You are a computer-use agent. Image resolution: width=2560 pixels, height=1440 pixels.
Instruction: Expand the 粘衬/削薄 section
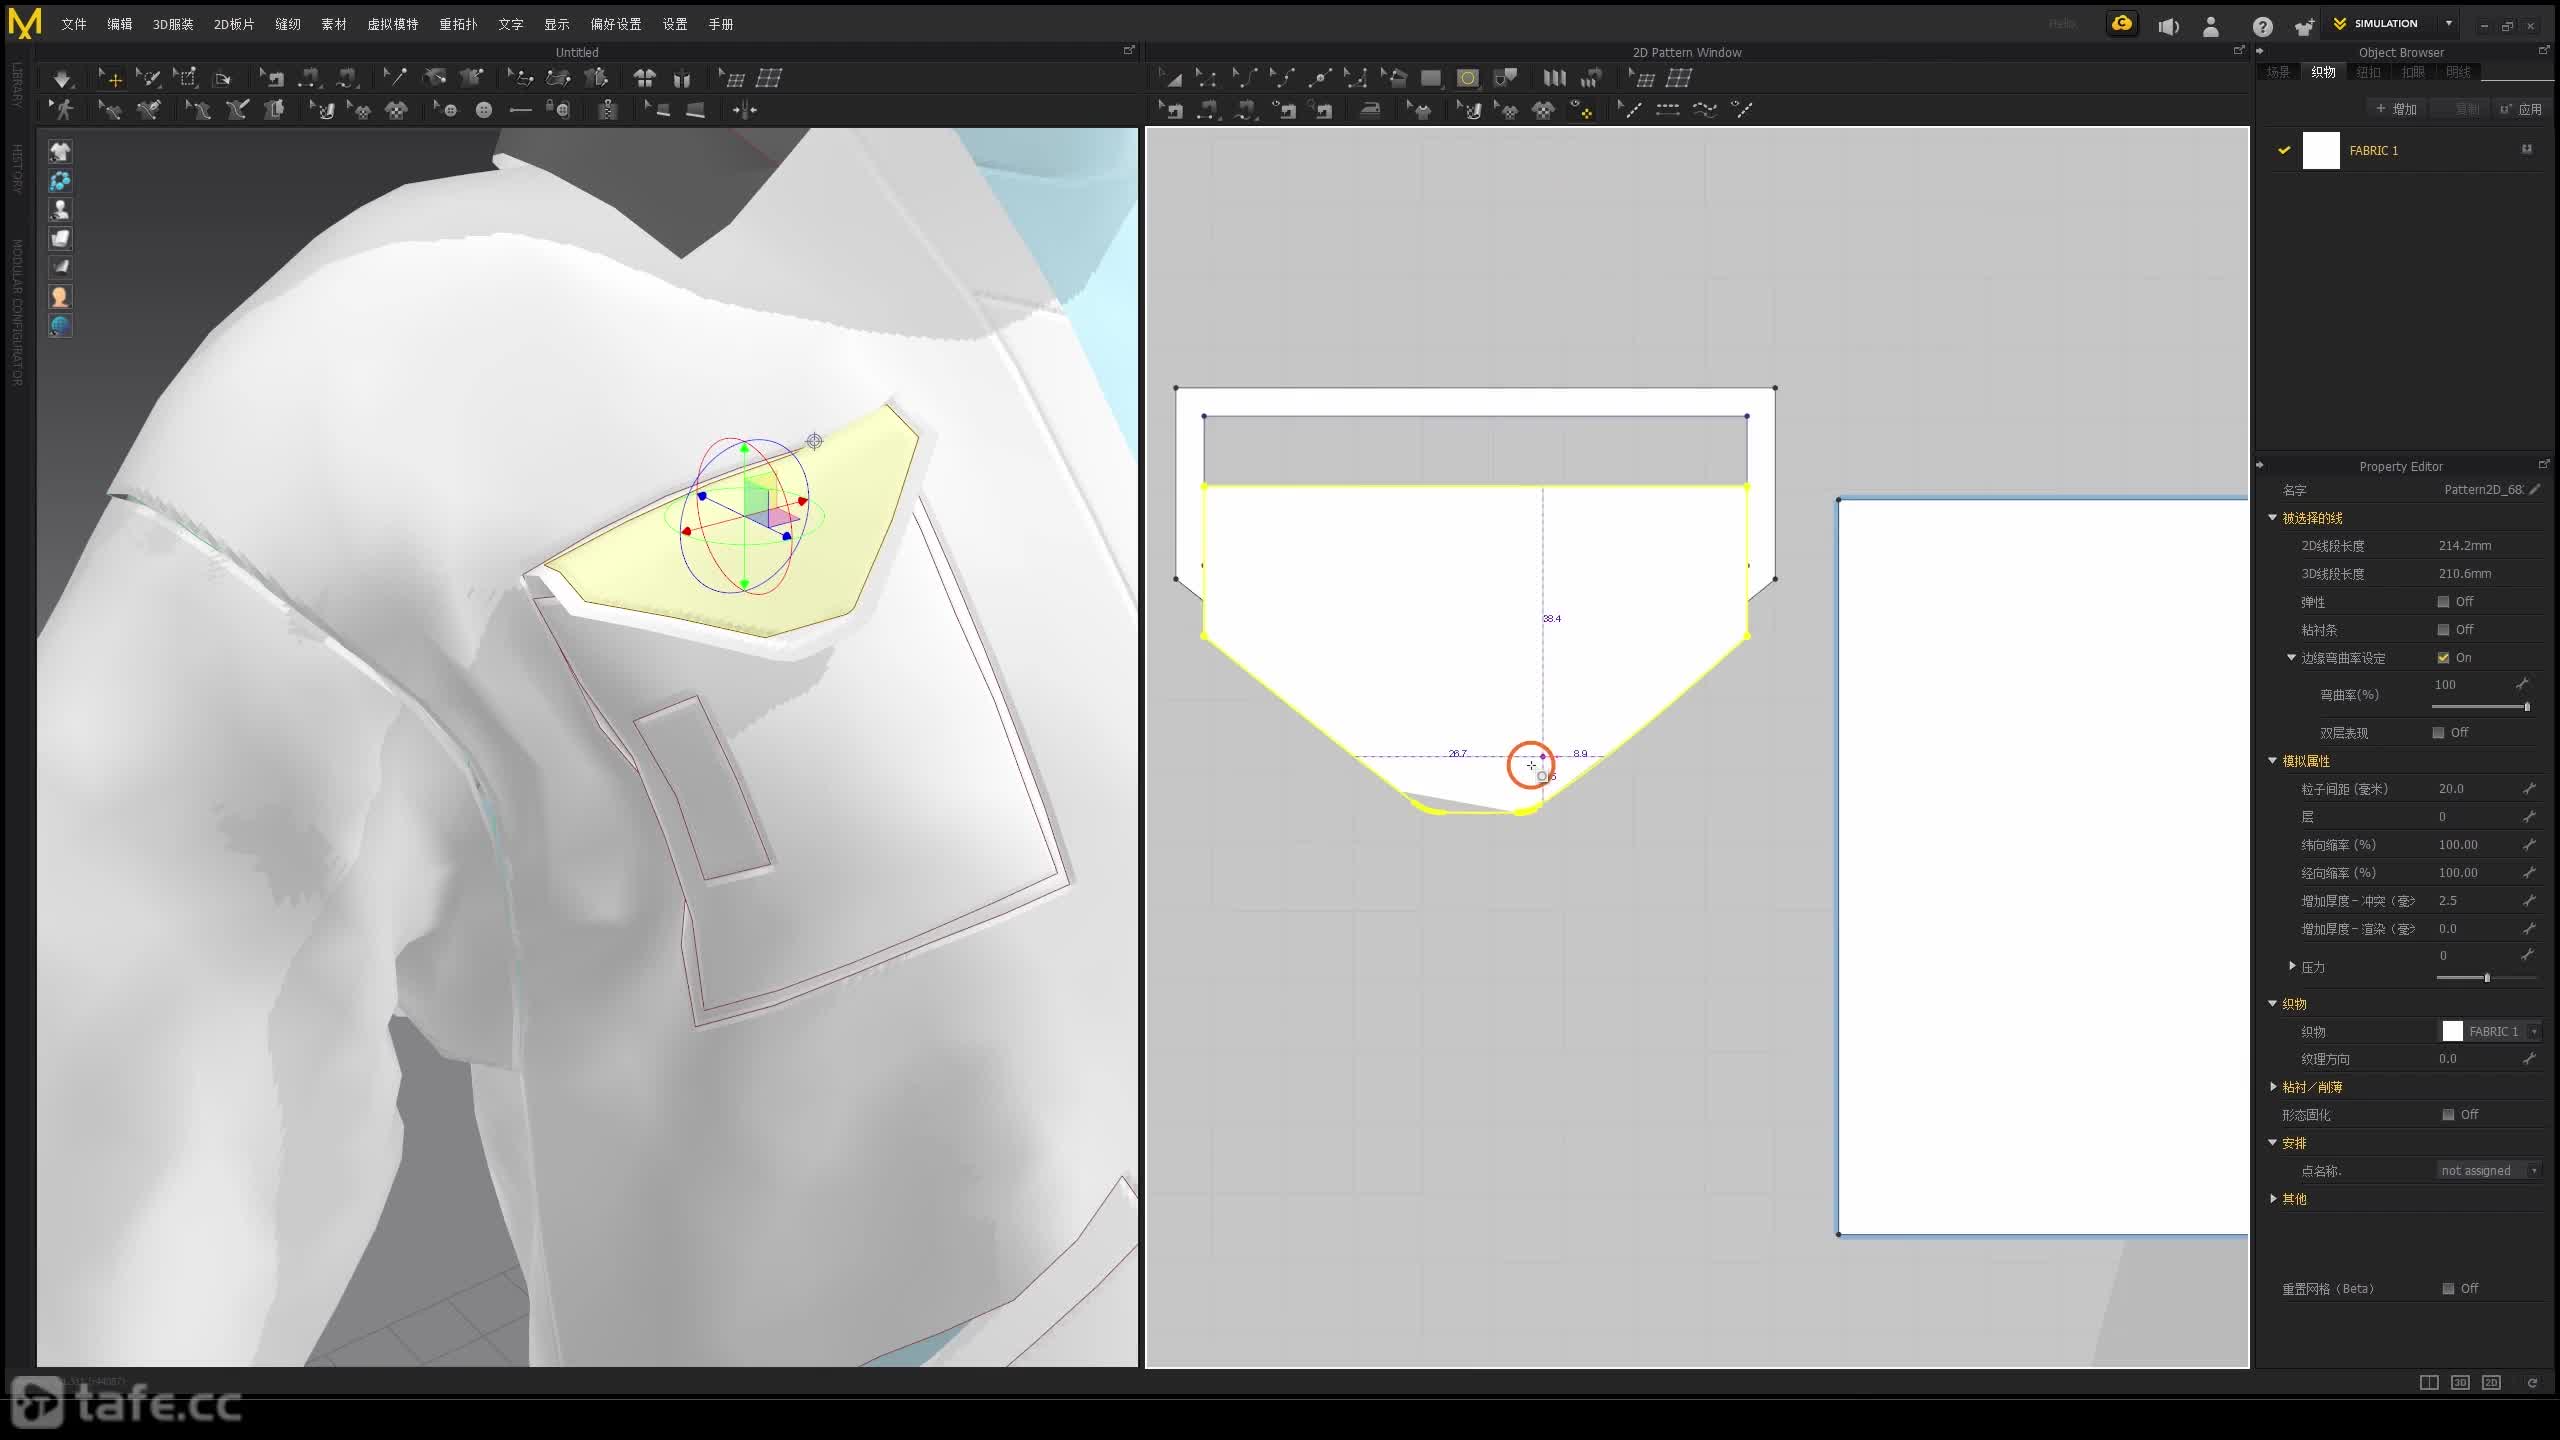(x=2273, y=1087)
